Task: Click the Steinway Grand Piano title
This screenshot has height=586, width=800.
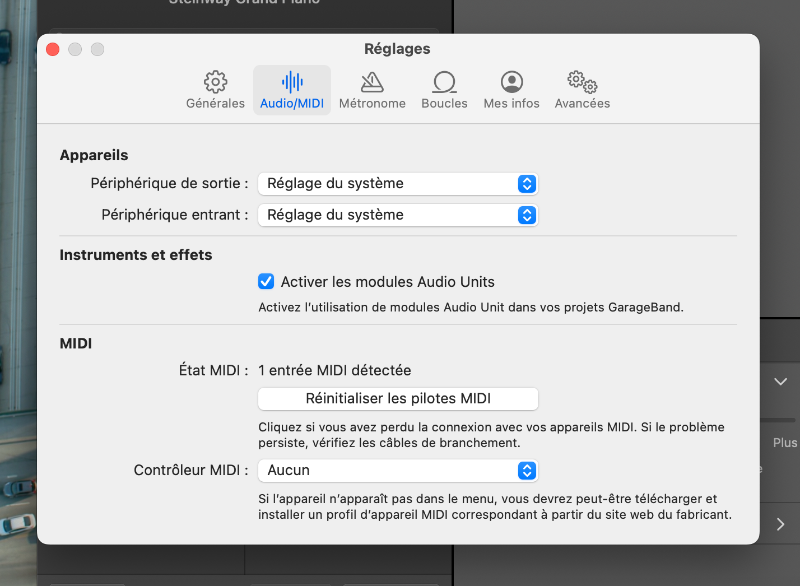Action: click(x=244, y=3)
